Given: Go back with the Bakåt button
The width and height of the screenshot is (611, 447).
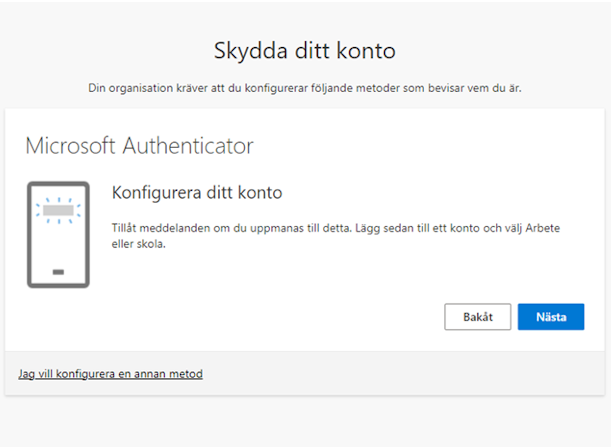Looking at the screenshot, I should [477, 317].
